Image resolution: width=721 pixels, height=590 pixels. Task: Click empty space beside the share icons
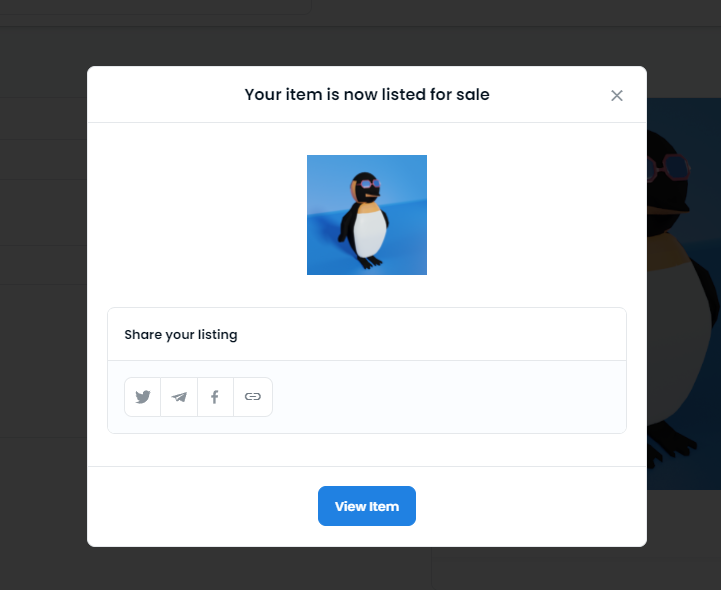click(x=449, y=397)
